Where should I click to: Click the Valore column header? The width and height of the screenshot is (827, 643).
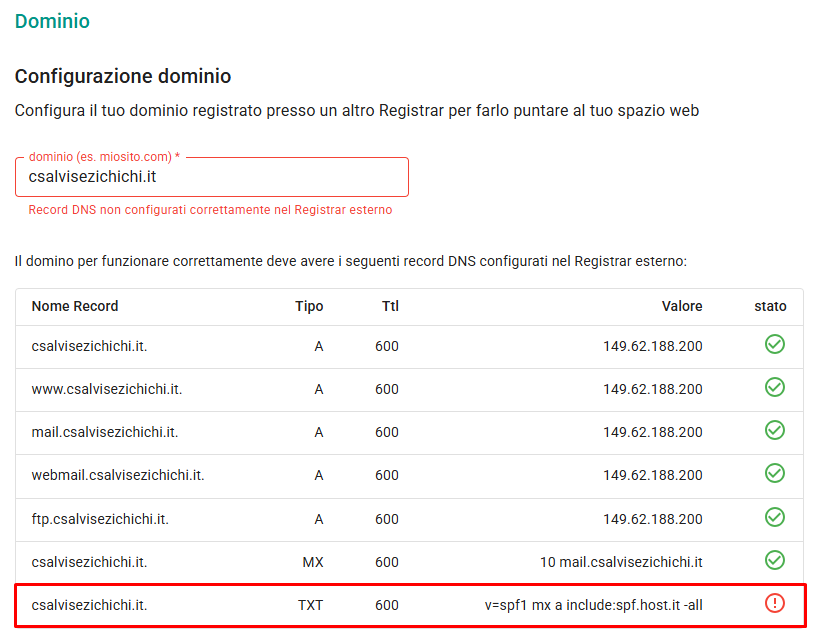682,306
